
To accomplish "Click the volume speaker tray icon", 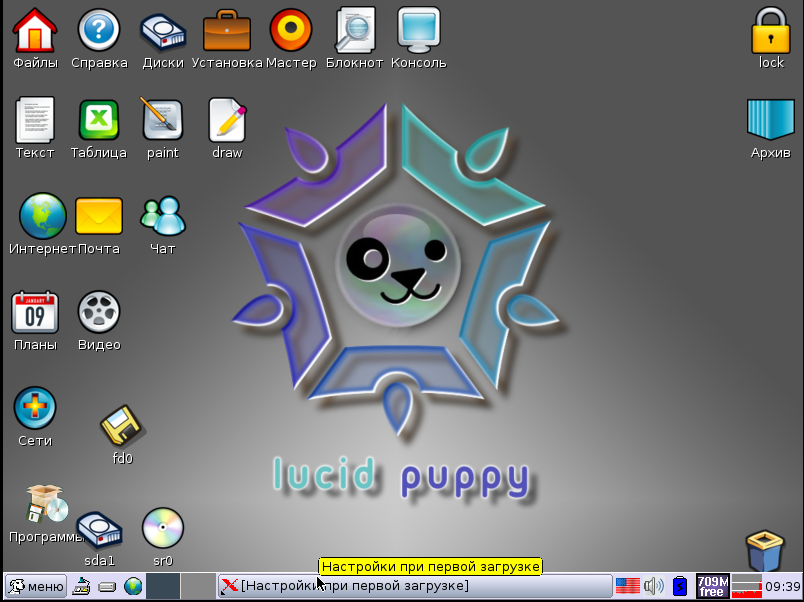I will pos(654,586).
